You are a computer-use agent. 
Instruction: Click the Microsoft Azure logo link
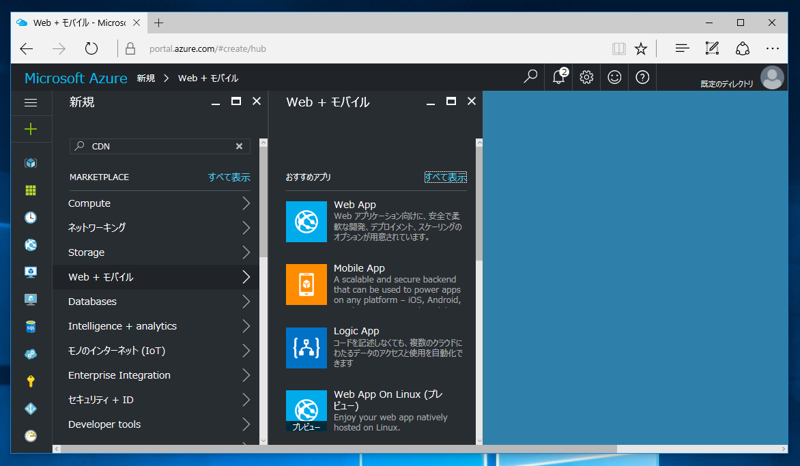click(76, 78)
